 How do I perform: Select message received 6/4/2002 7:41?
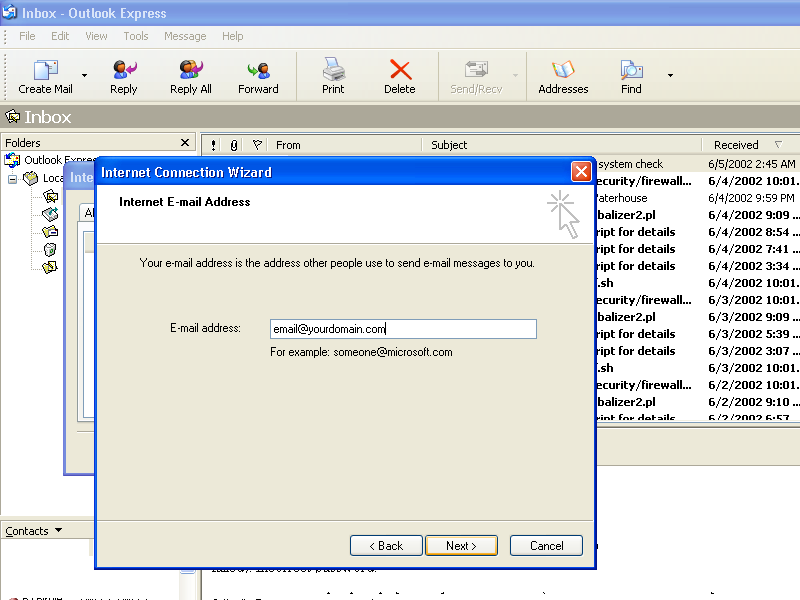click(x=697, y=249)
